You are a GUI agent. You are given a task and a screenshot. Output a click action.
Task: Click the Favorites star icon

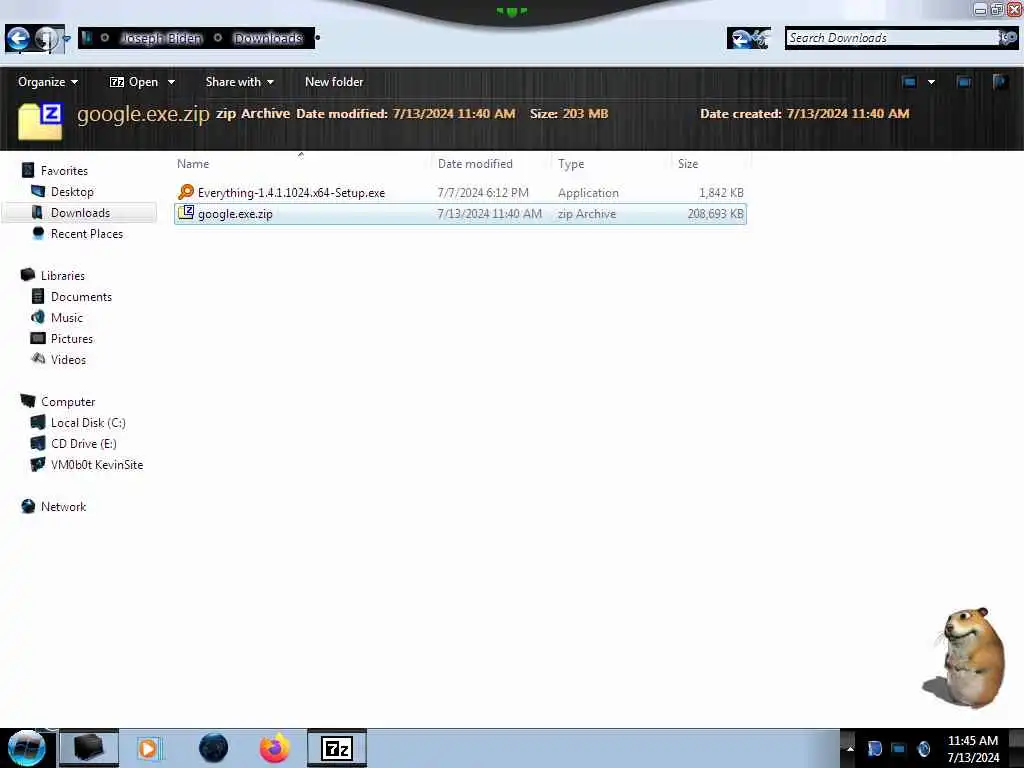tap(27, 170)
